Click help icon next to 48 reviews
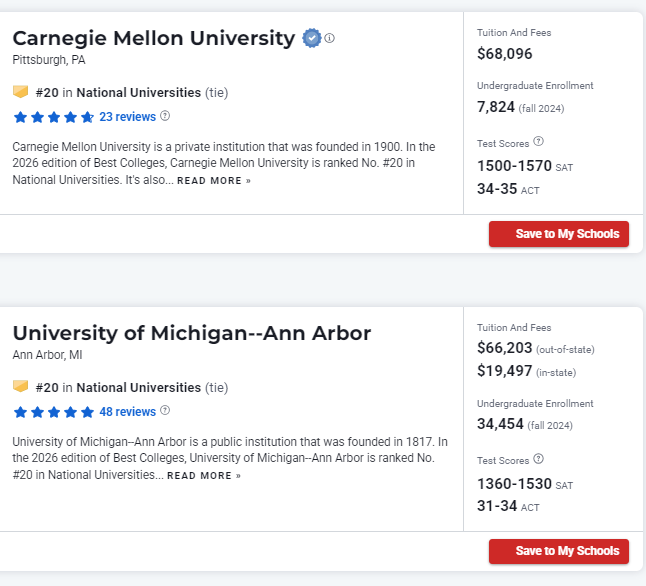Image resolution: width=646 pixels, height=586 pixels. 166,411
